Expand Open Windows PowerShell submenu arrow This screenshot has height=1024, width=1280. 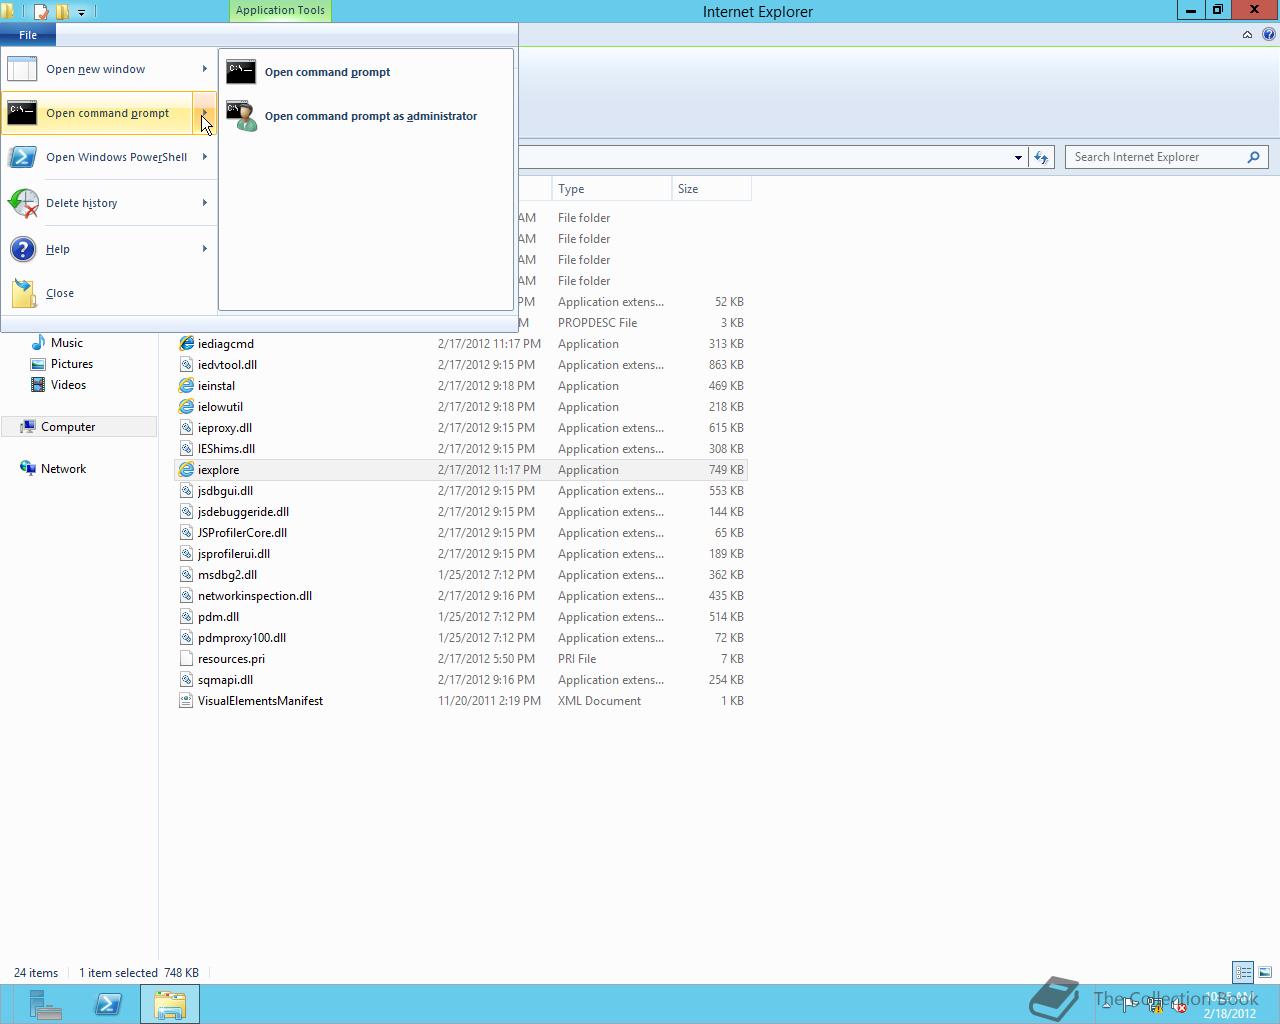pyautogui.click(x=205, y=157)
